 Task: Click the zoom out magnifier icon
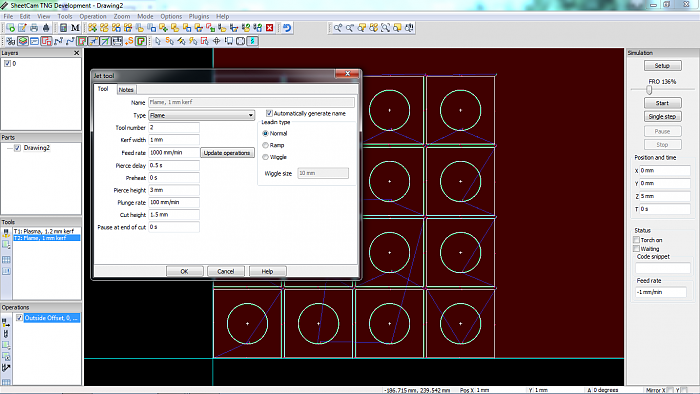350,28
